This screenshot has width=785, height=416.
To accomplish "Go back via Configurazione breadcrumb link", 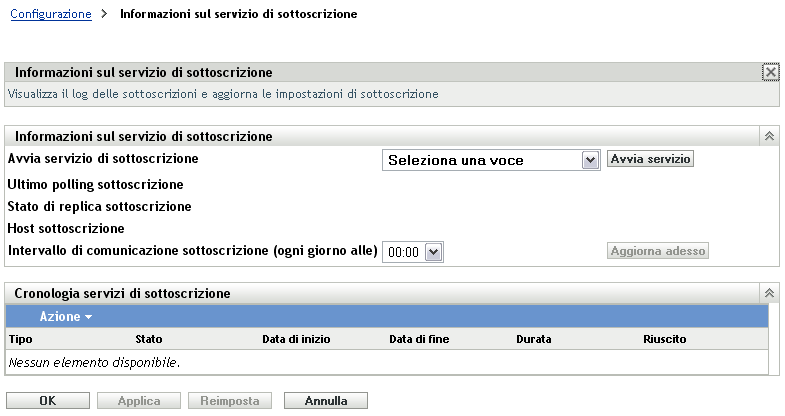I will coord(49,15).
